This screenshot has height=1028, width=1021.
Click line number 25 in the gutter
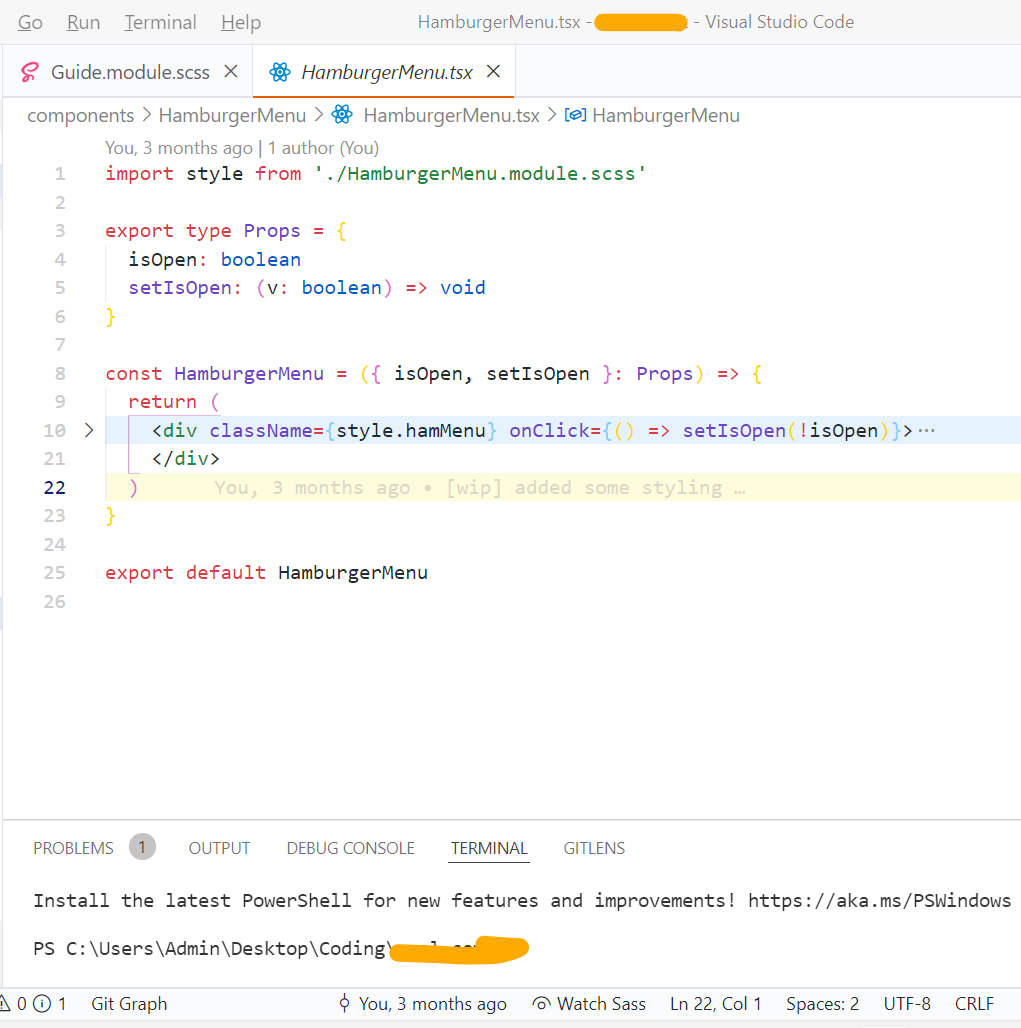[x=54, y=572]
